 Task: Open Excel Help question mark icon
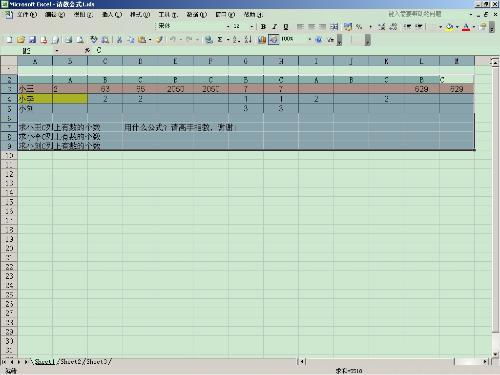pyautogui.click(x=319, y=40)
